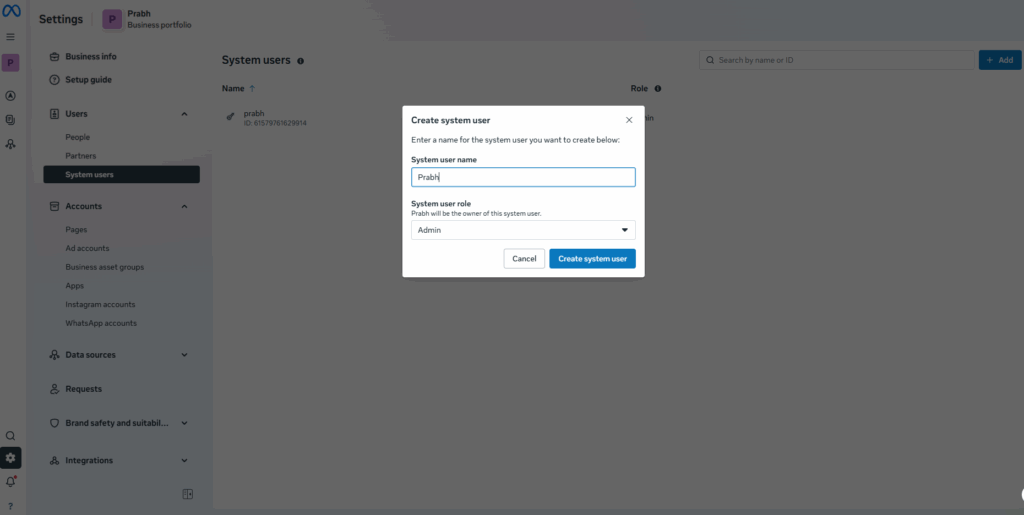Click the help question mark icon
This screenshot has width=1024, height=515.
tap(10, 506)
